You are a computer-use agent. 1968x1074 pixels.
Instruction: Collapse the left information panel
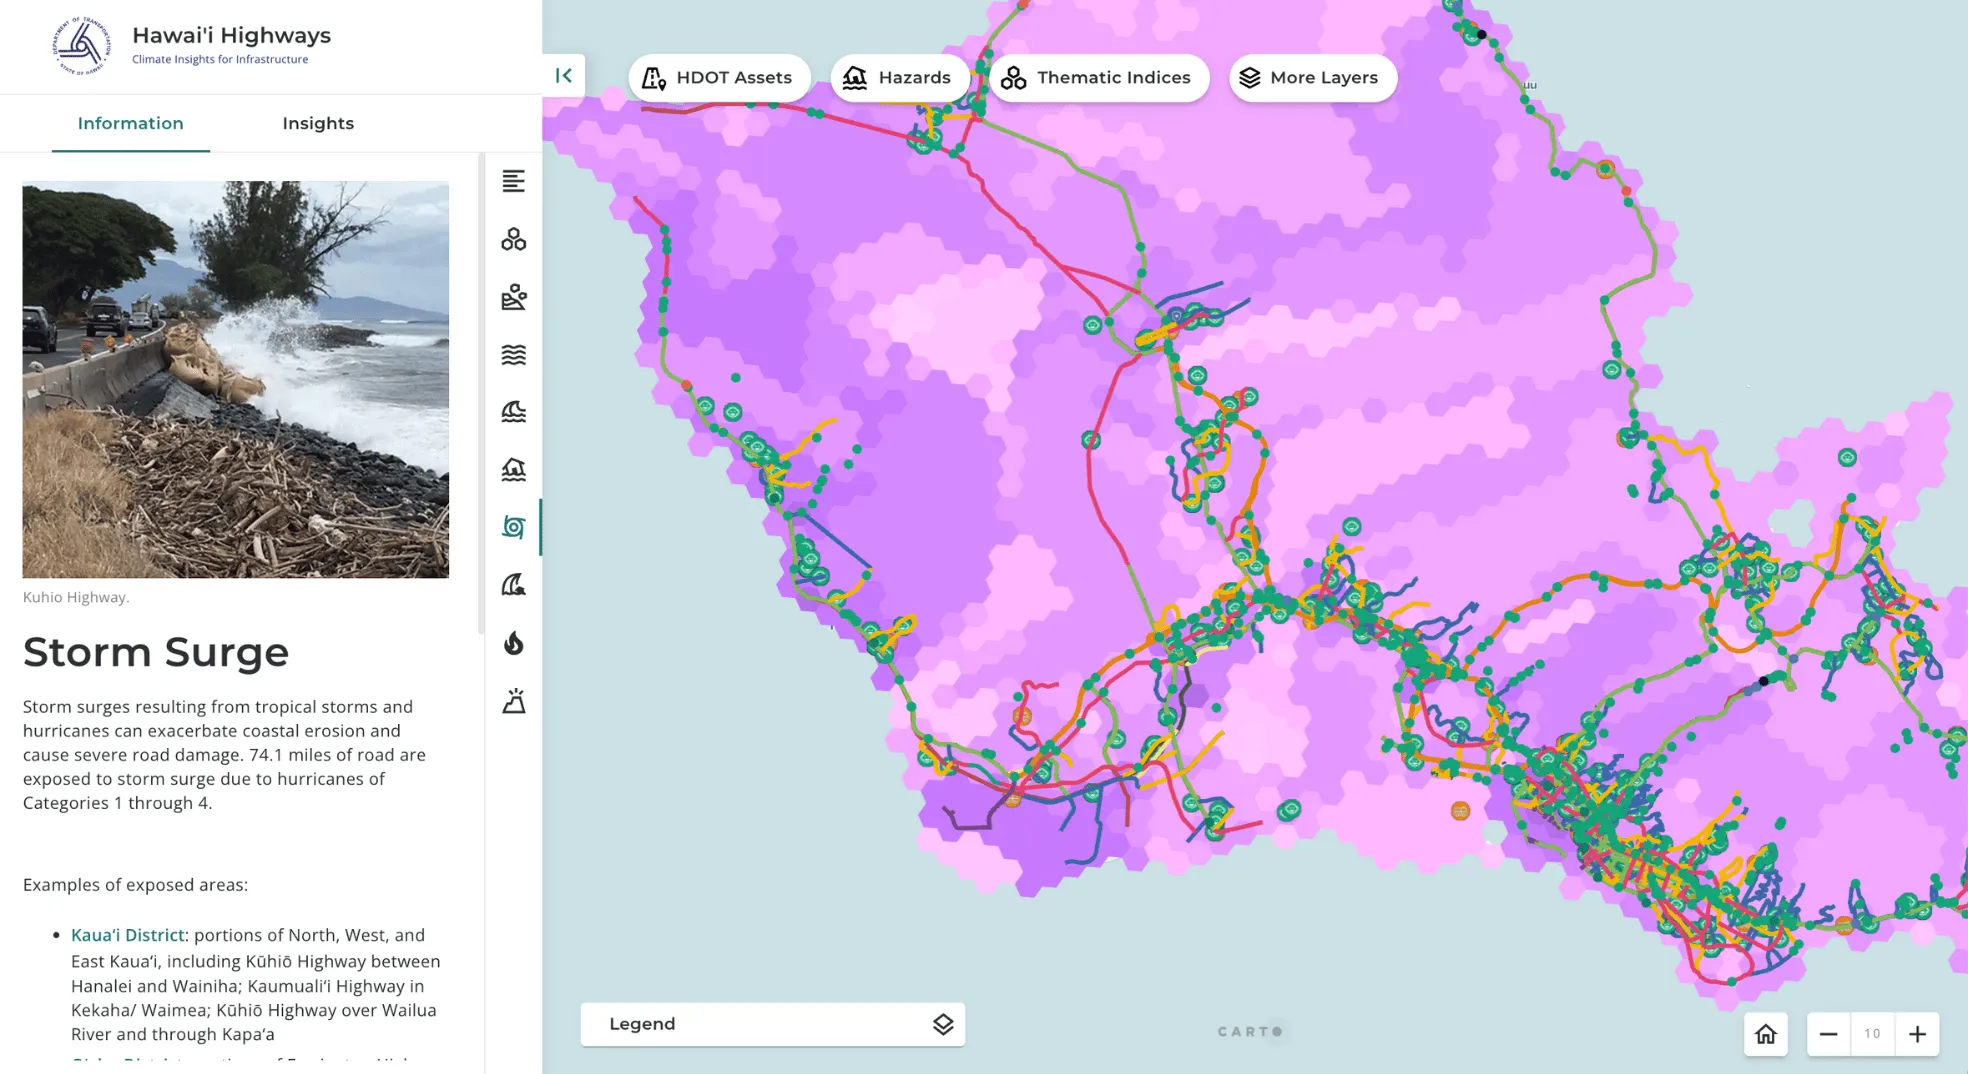(x=564, y=76)
